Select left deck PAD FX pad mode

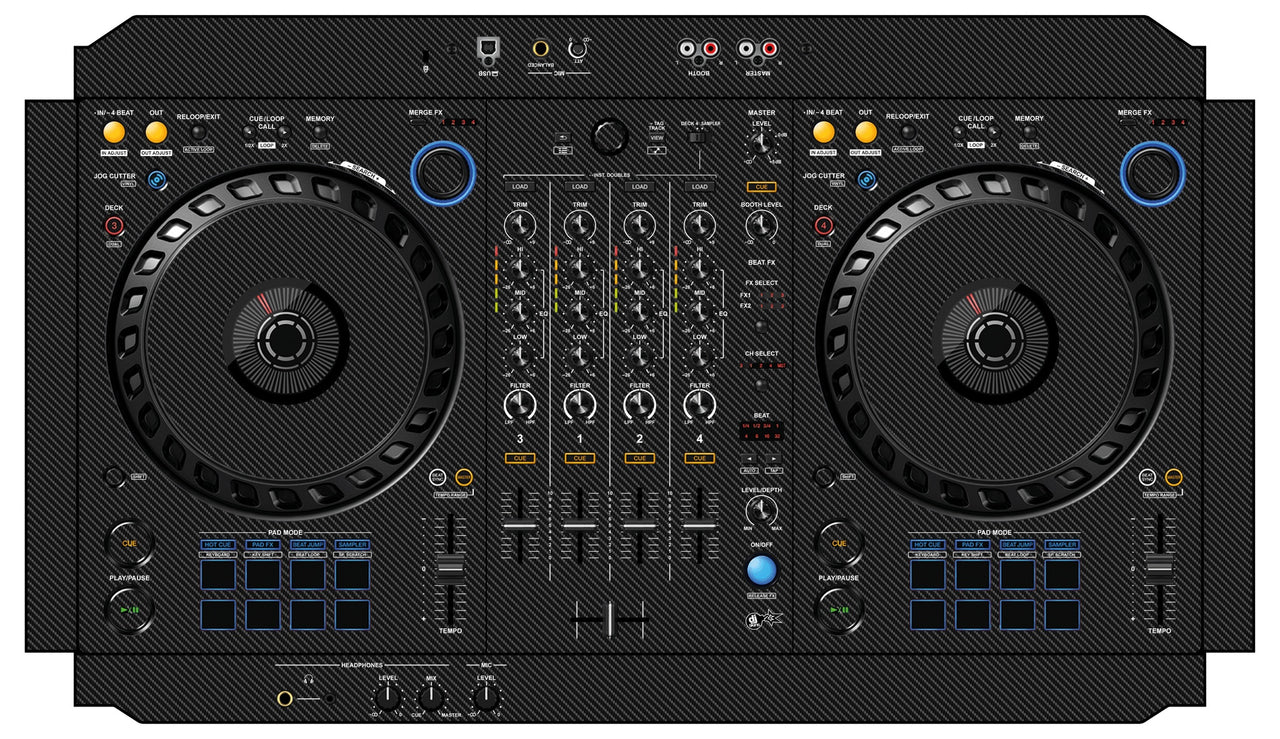pyautogui.click(x=263, y=545)
